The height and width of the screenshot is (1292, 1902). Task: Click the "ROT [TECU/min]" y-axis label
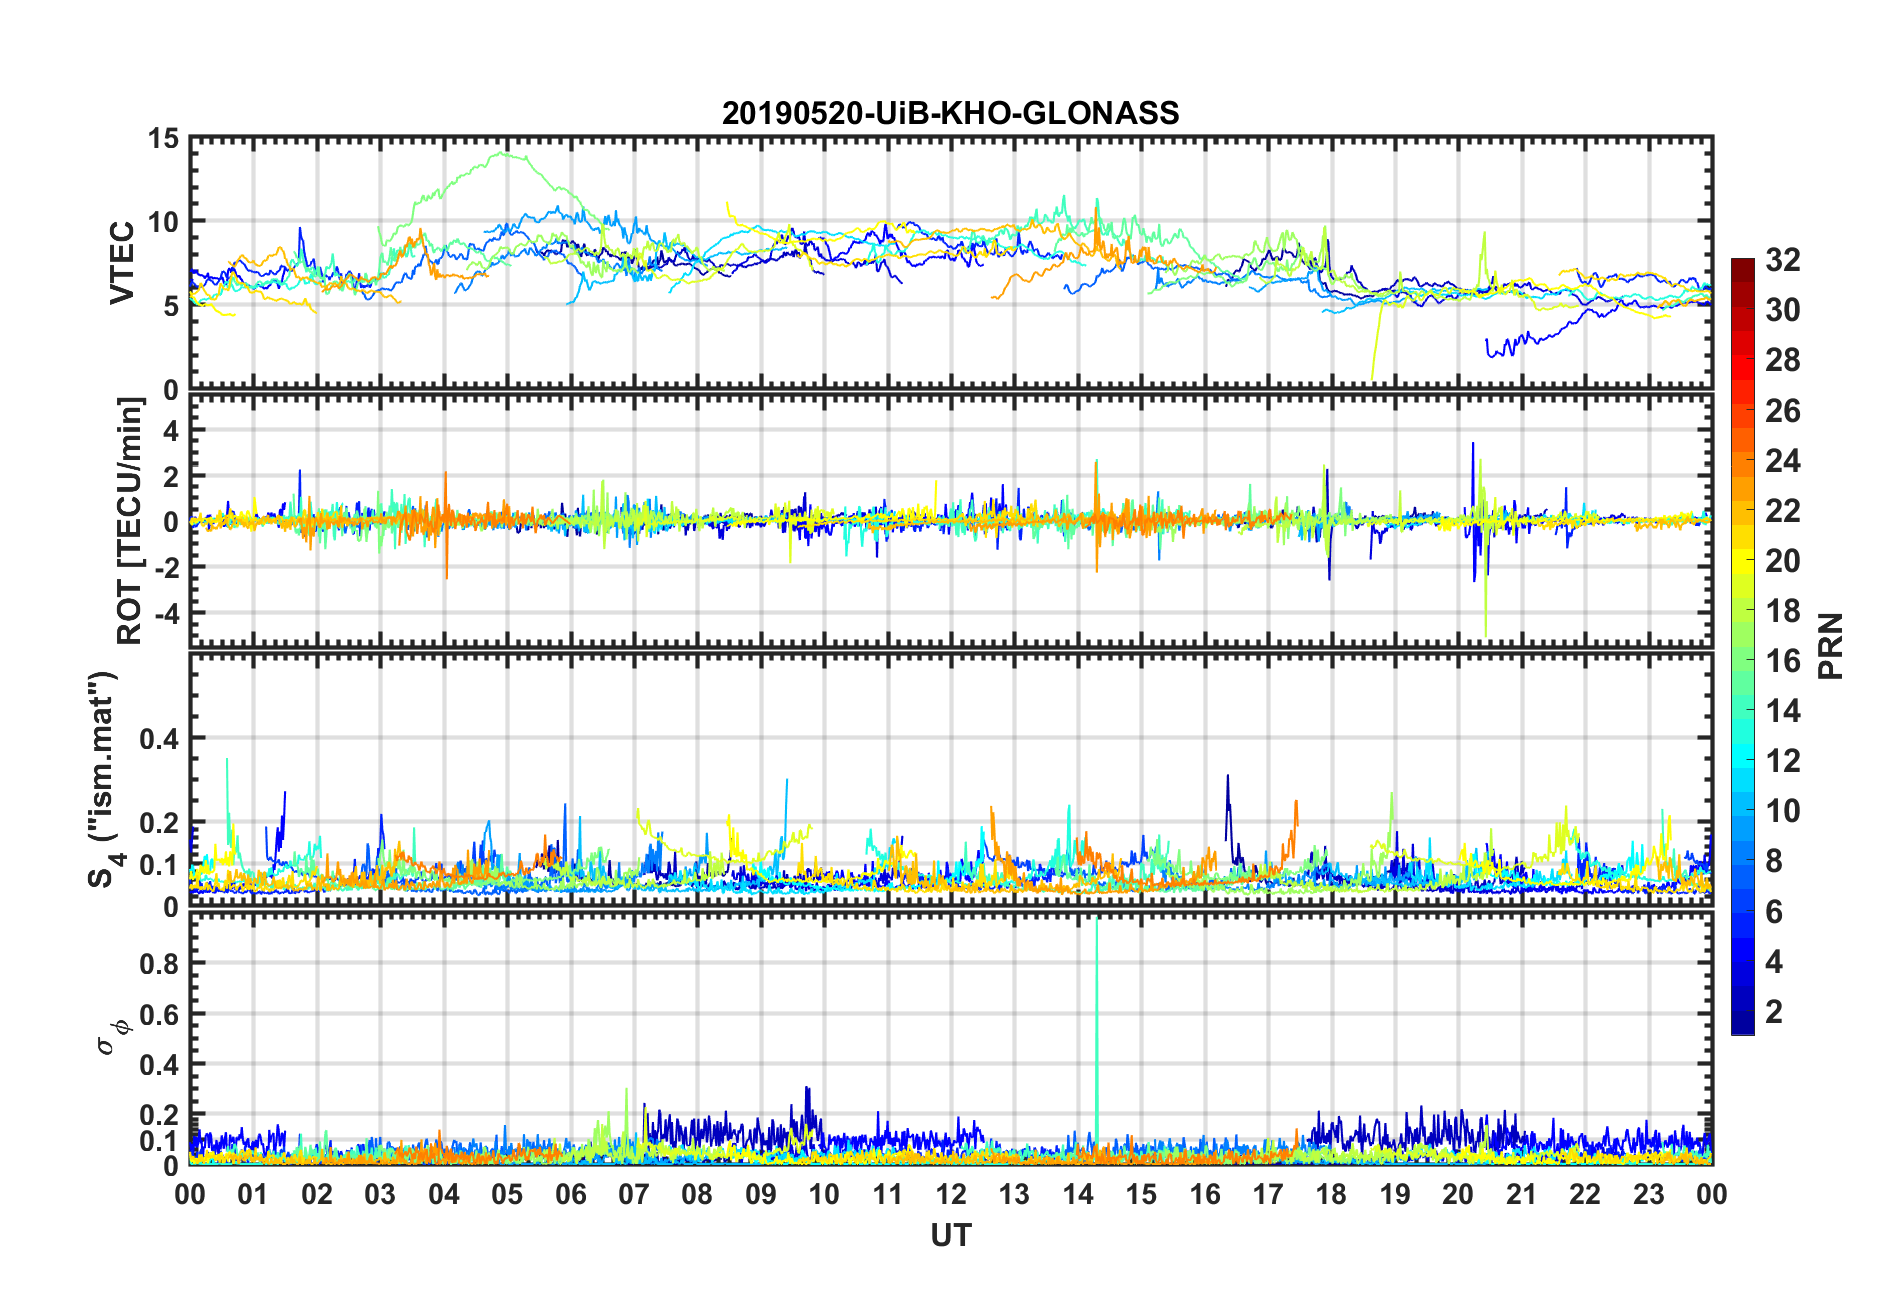click(x=130, y=521)
